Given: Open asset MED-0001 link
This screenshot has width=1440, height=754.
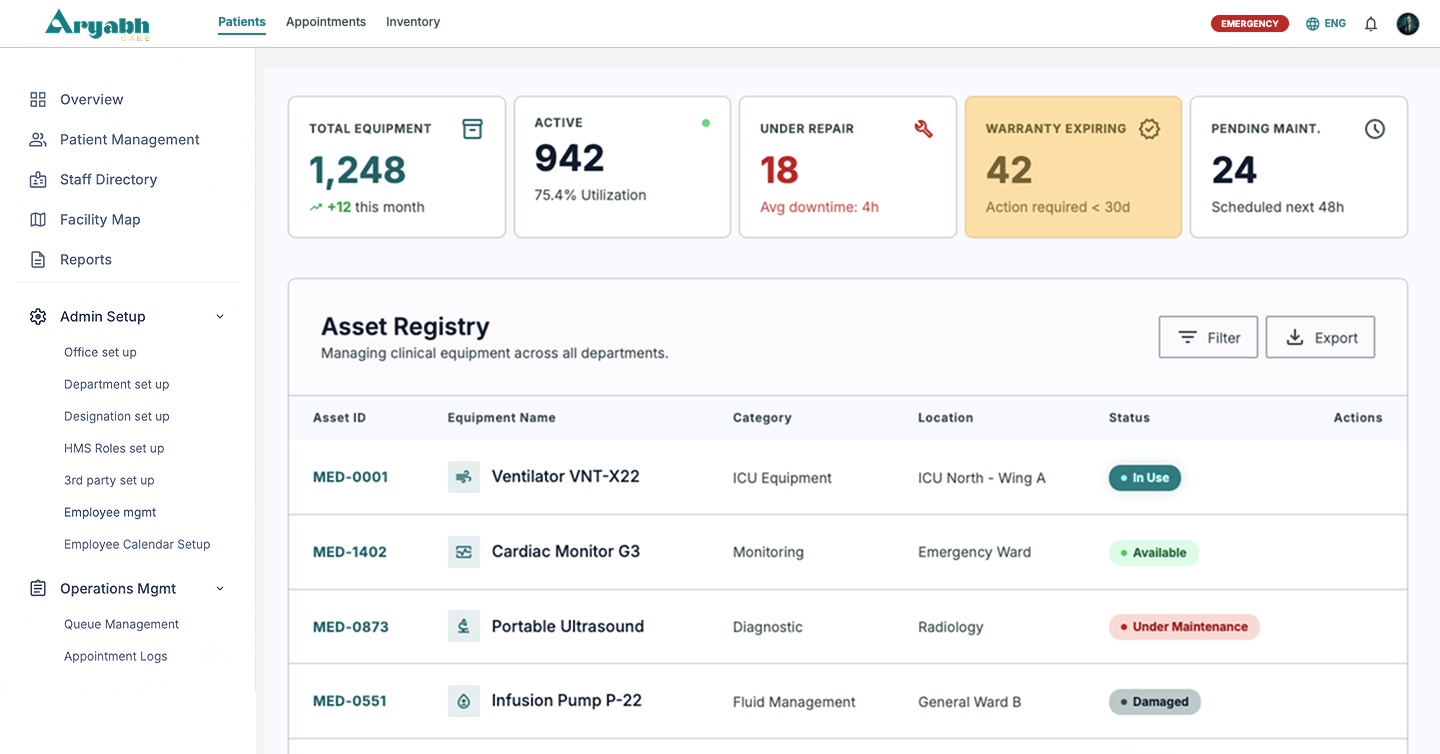Looking at the screenshot, I should (350, 477).
